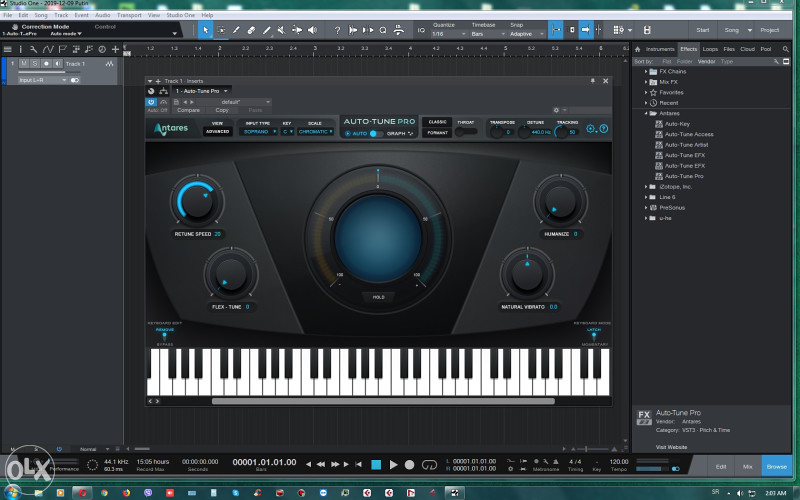
Task: Pin the Track 1 Inserts window
Action: 593,81
